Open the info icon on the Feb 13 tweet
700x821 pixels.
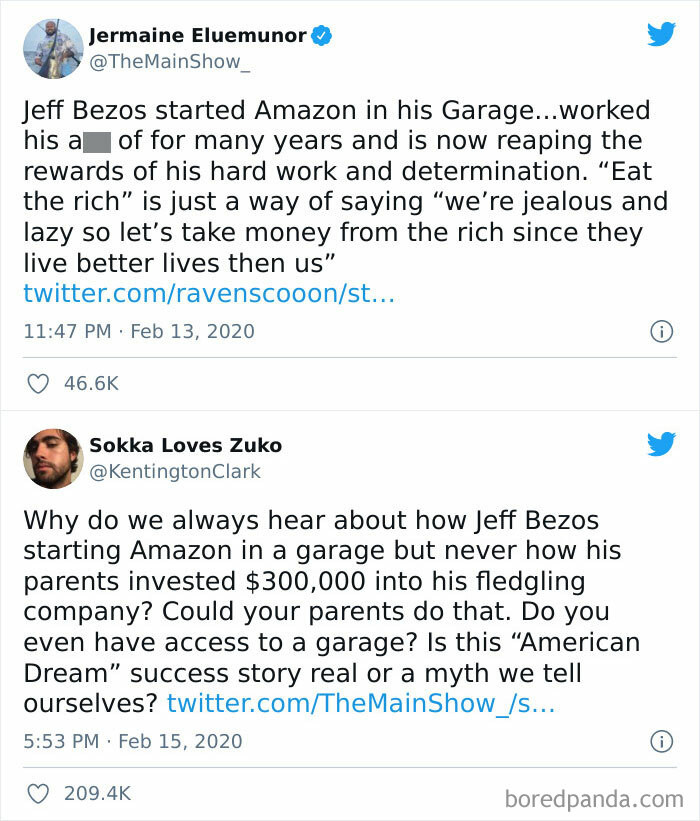point(661,331)
